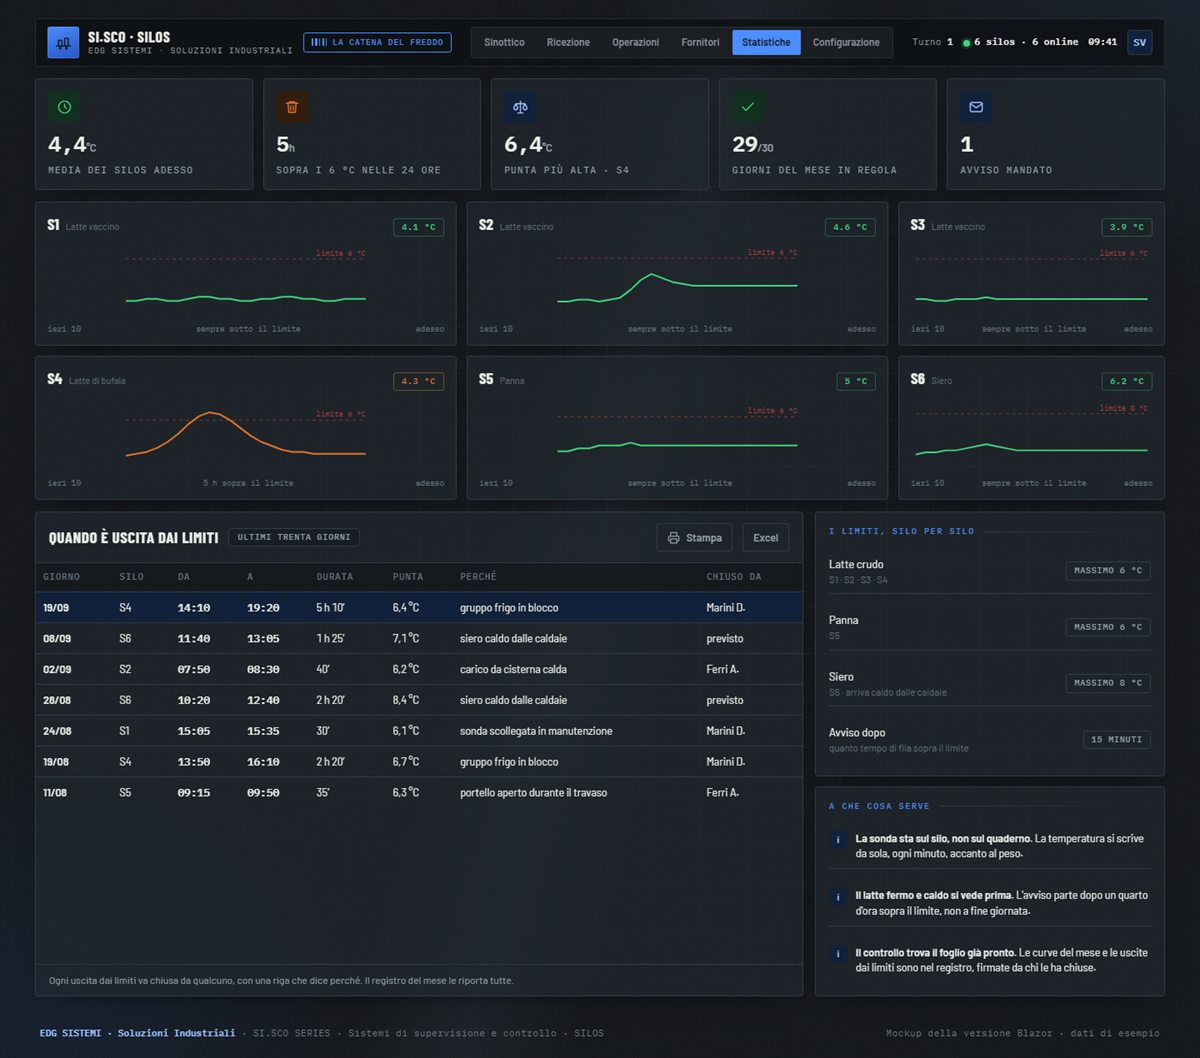Image resolution: width=1200 pixels, height=1058 pixels.
Task: Select the 28/08 row's 8,4 °C peak value
Action: pos(406,700)
